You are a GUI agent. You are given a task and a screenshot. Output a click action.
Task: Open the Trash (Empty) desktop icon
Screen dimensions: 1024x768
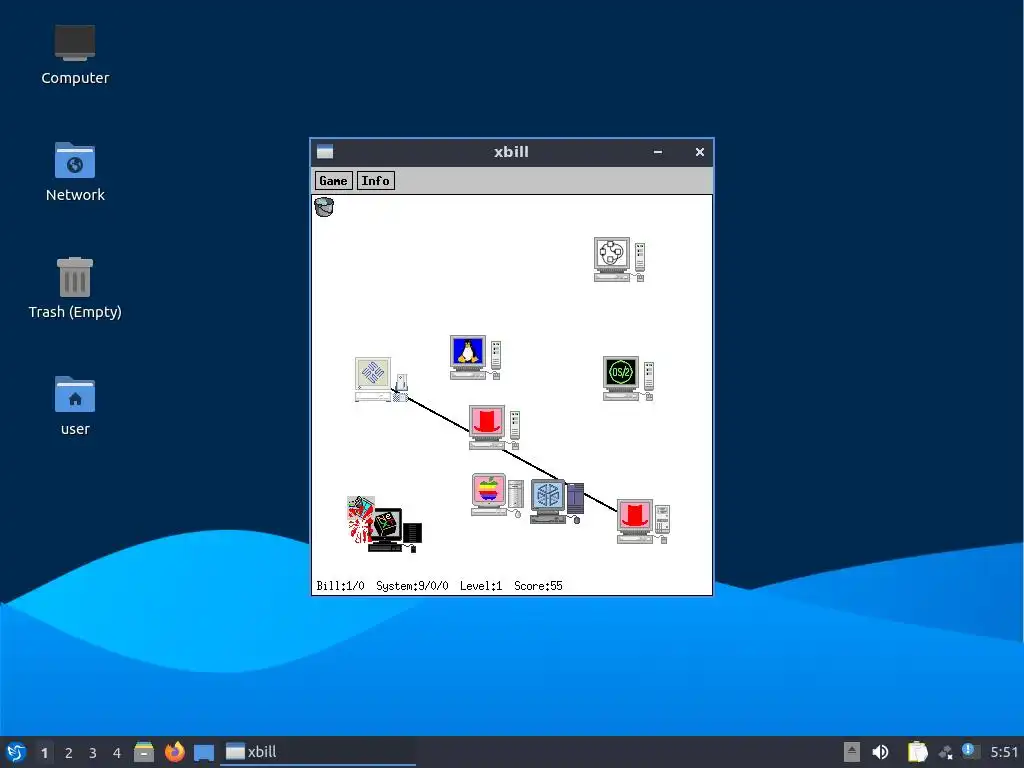pos(75,288)
